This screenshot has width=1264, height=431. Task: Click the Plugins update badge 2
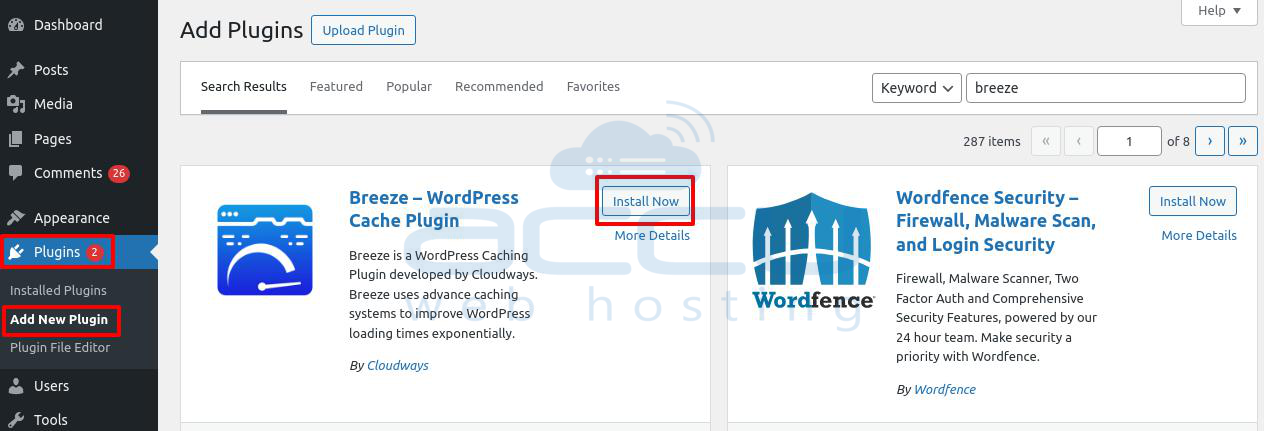(x=94, y=252)
